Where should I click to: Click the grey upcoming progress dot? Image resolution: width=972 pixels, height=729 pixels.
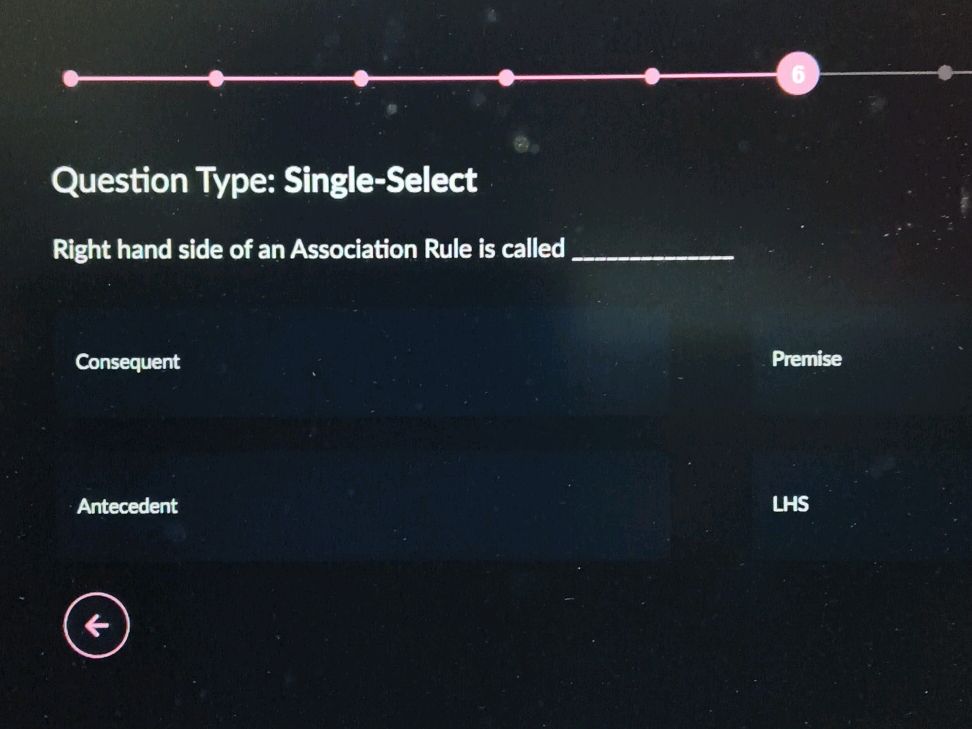(x=945, y=73)
